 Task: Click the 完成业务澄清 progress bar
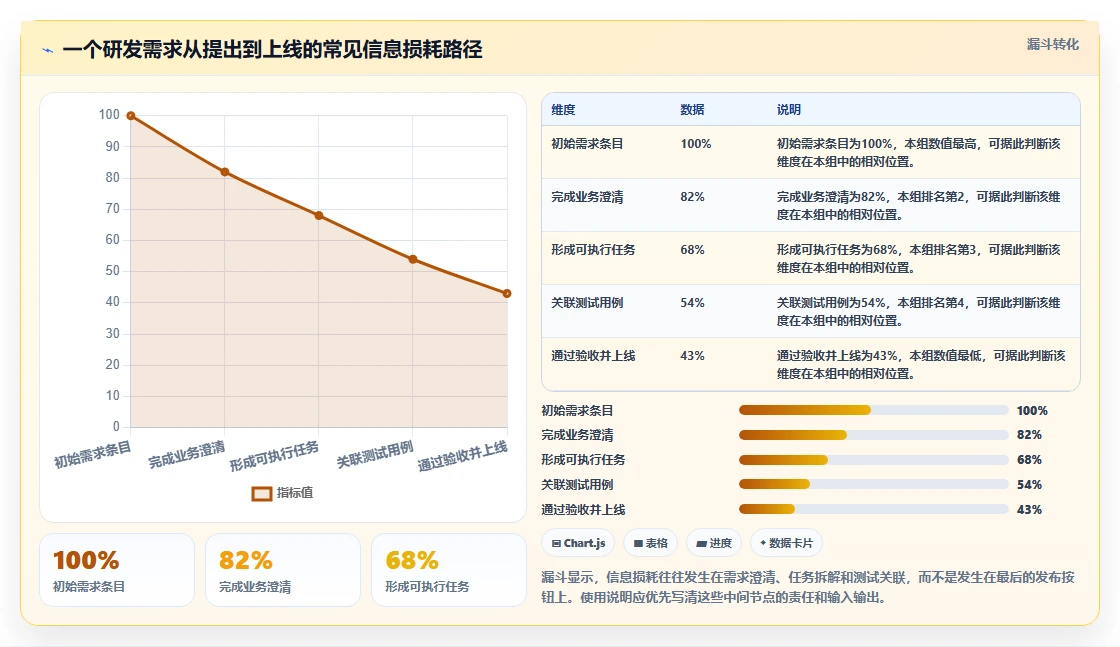(874, 435)
